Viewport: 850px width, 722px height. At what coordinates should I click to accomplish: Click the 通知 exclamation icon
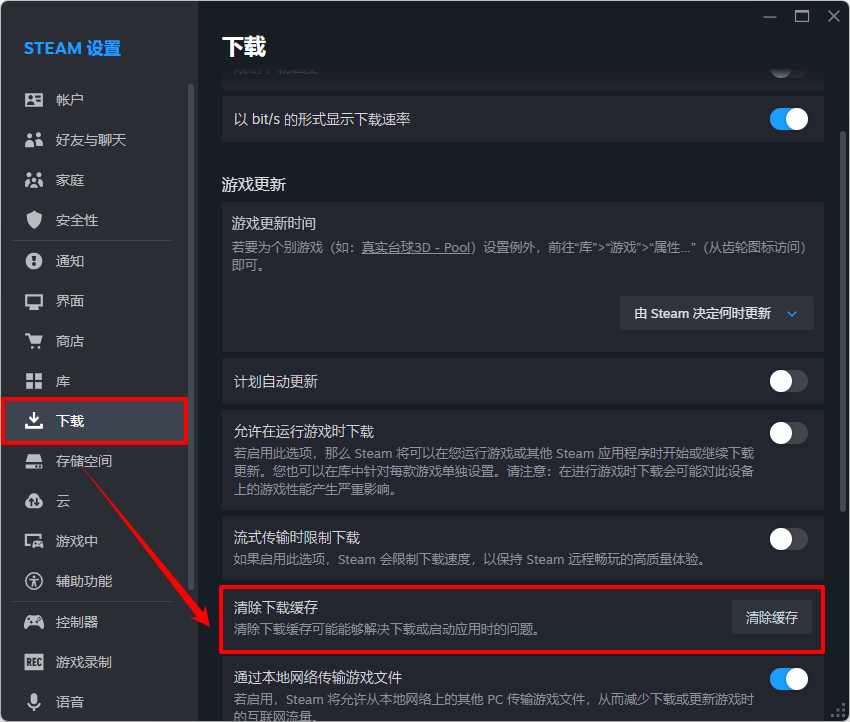point(34,261)
